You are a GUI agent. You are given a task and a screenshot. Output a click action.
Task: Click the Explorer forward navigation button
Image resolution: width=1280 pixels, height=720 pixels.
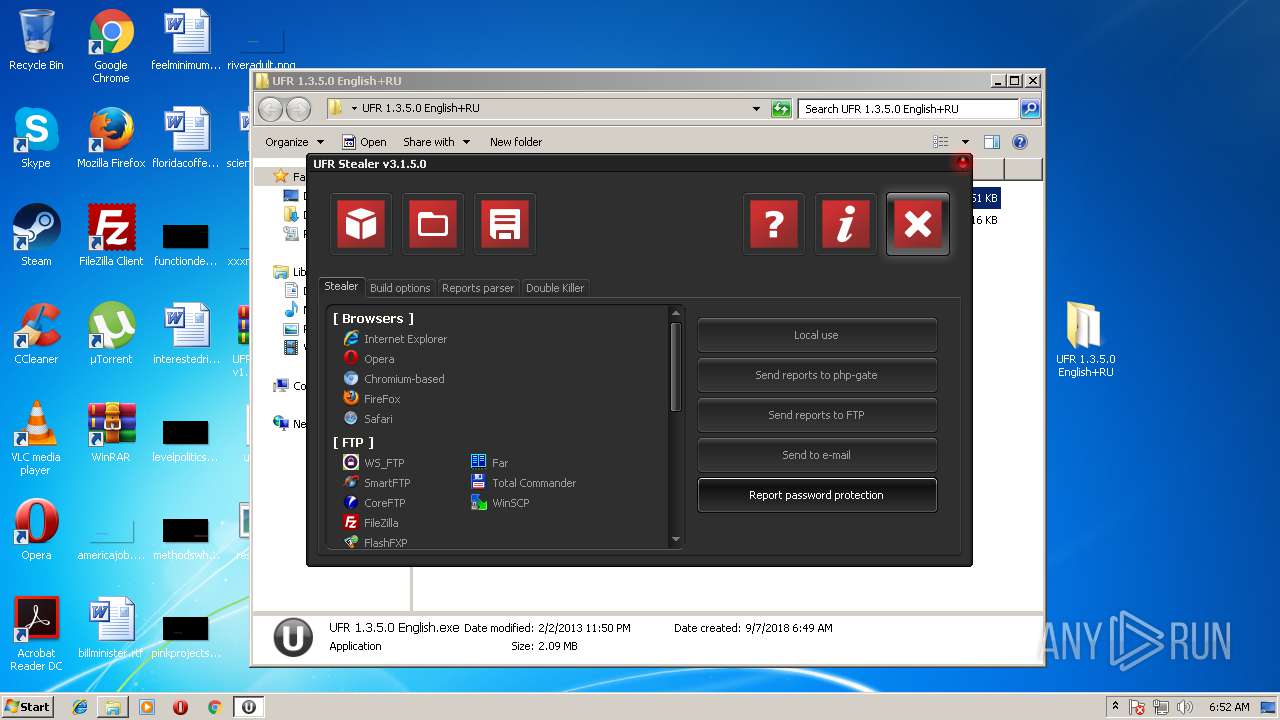[298, 109]
